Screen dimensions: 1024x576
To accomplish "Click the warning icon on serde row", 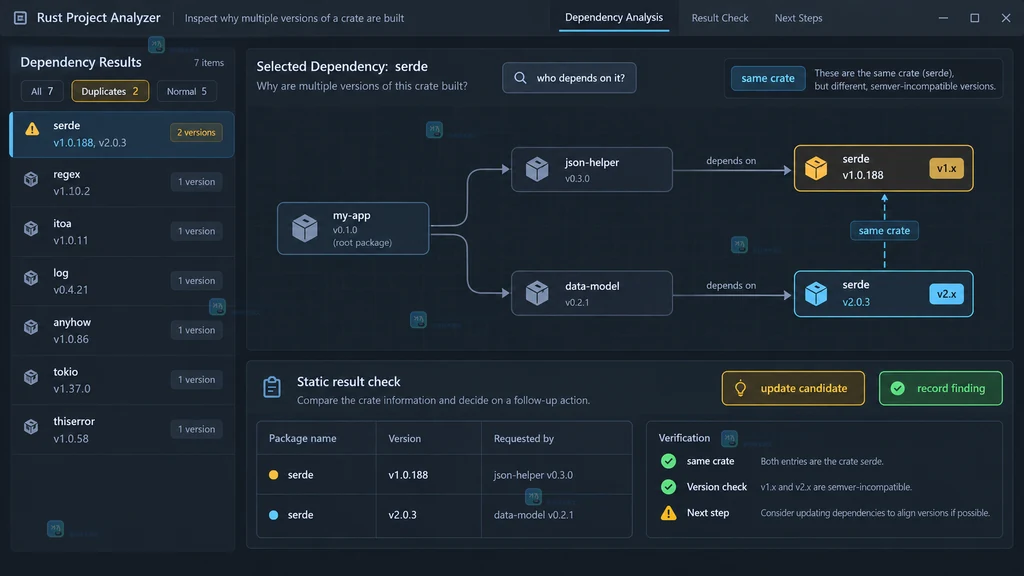I will coord(32,129).
